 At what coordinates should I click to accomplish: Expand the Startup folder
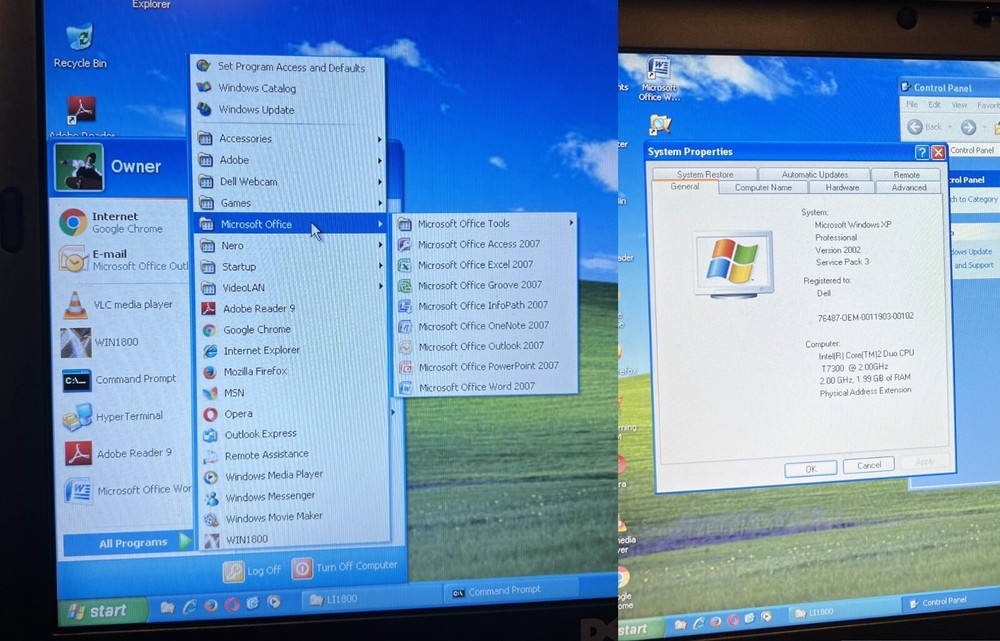pos(290,267)
